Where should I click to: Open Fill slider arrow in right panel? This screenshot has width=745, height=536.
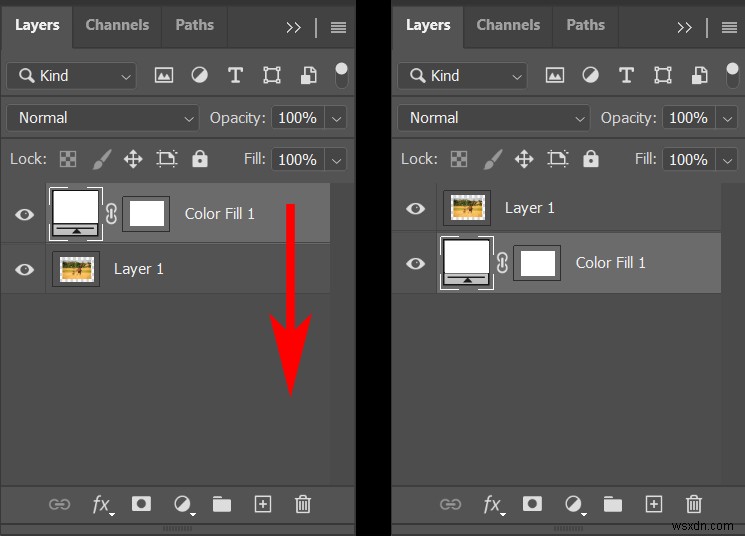point(727,160)
